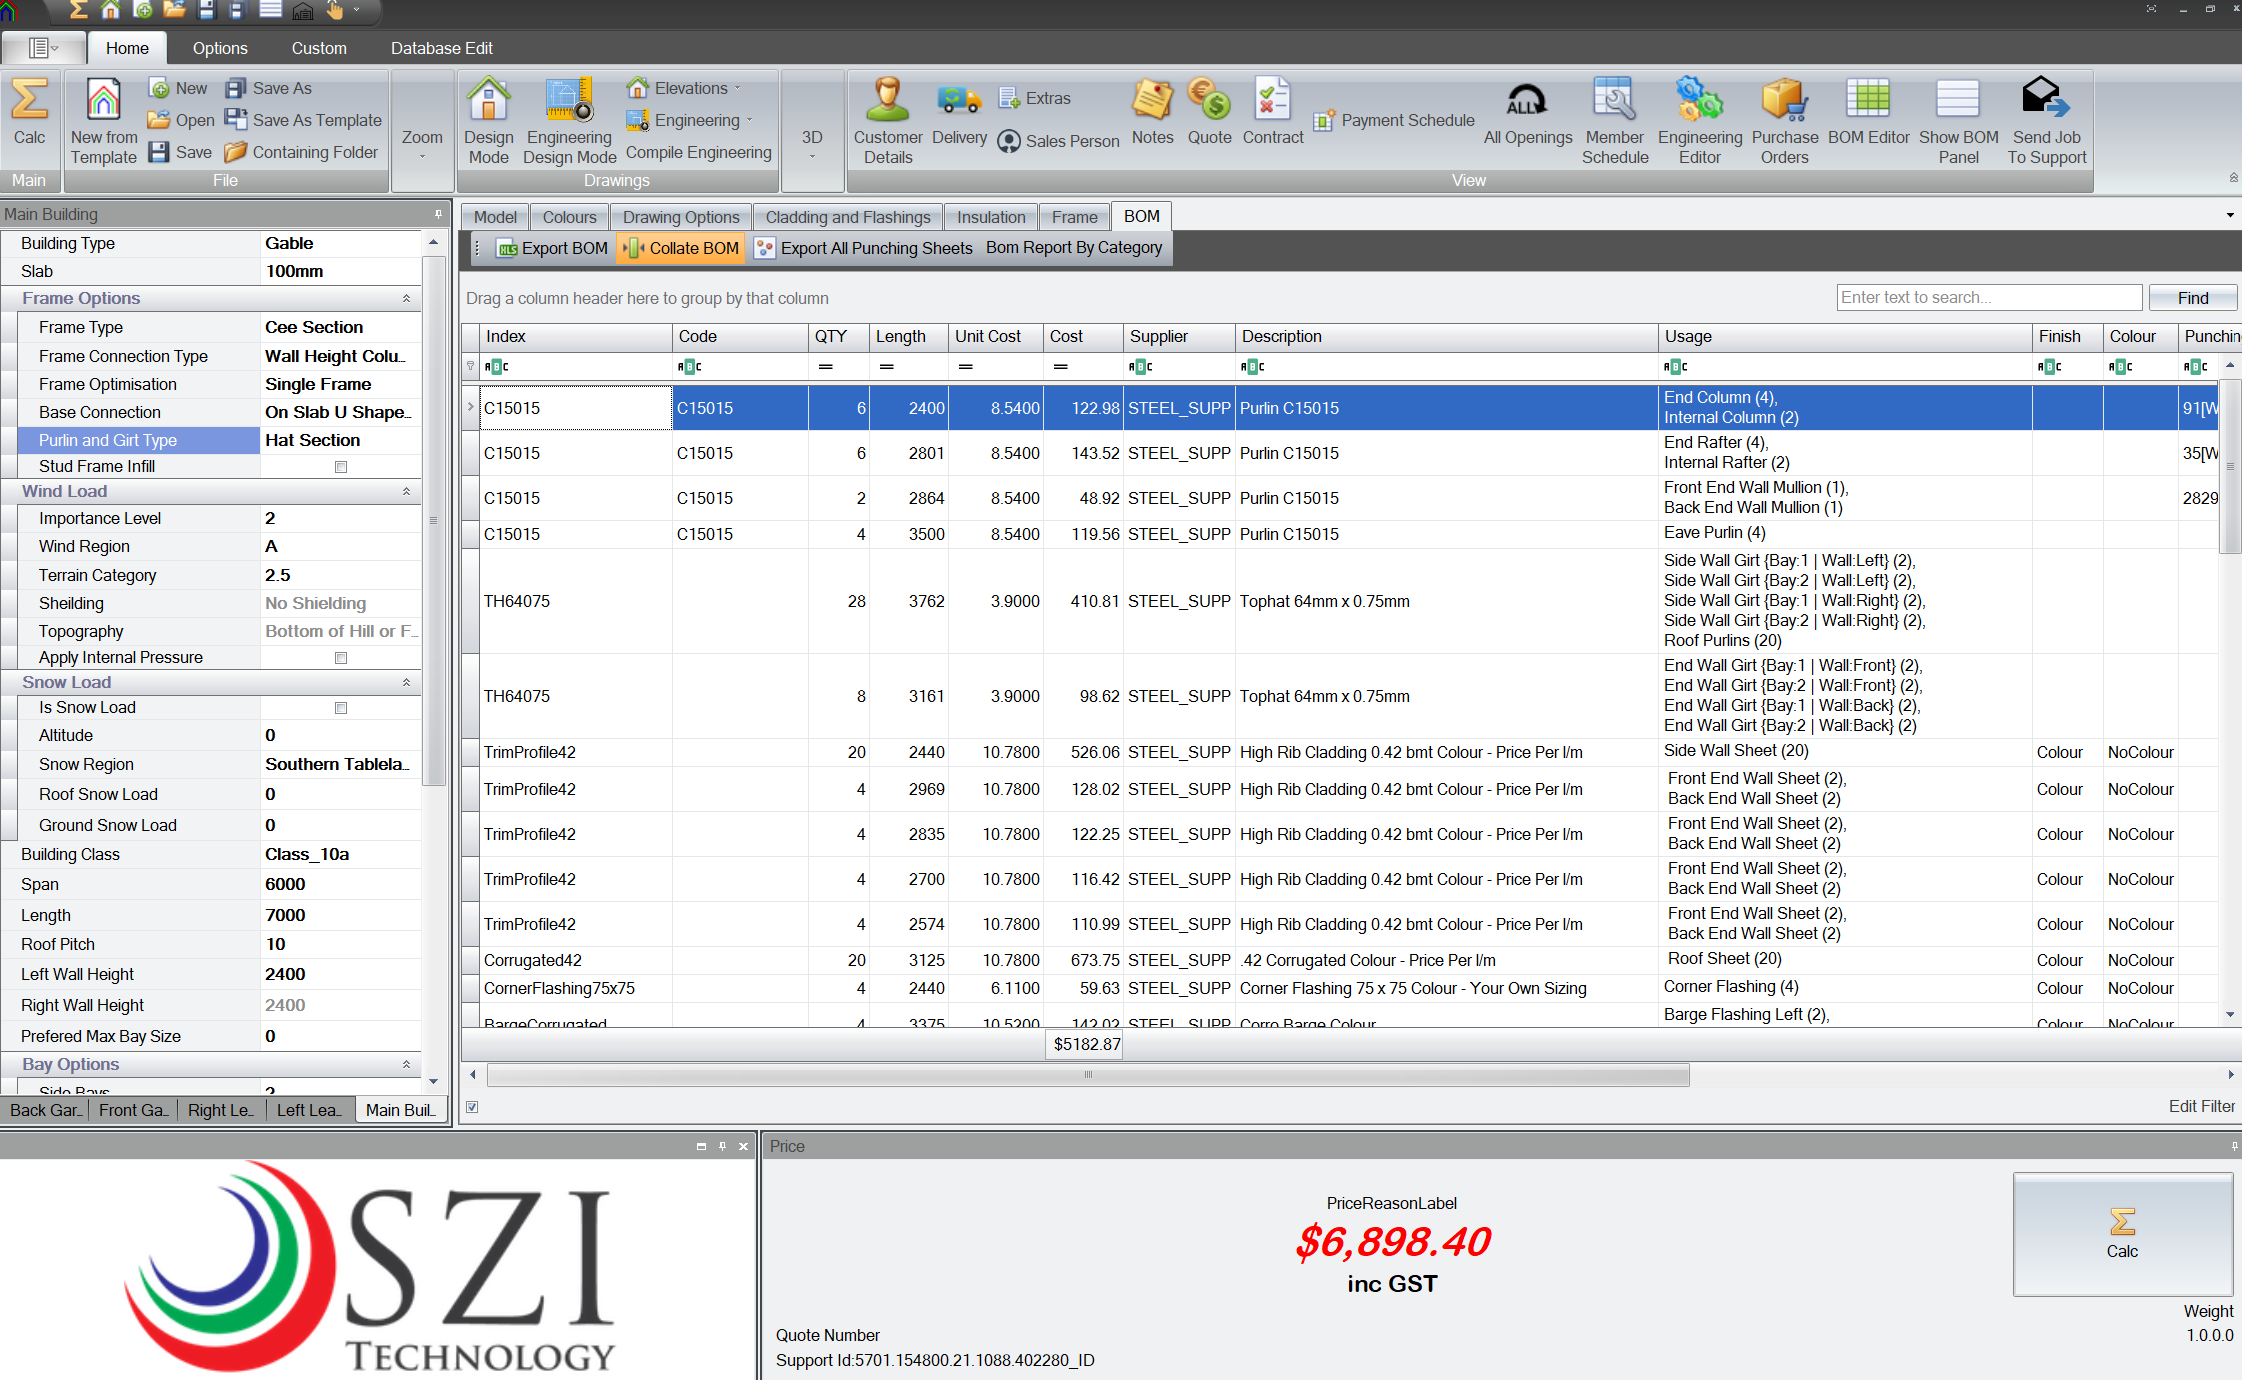Open the Payment Schedule
The width and height of the screenshot is (2242, 1380).
click(1394, 120)
